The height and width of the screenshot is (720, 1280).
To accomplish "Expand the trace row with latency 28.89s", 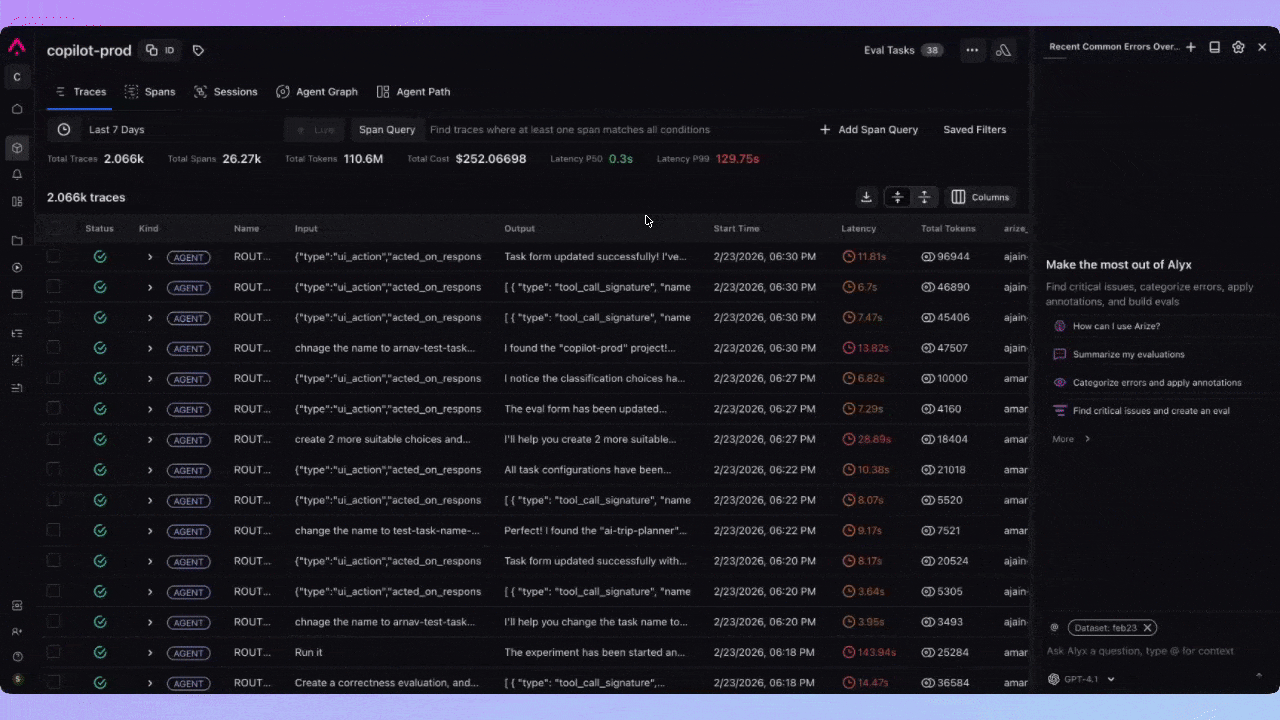I will [150, 439].
